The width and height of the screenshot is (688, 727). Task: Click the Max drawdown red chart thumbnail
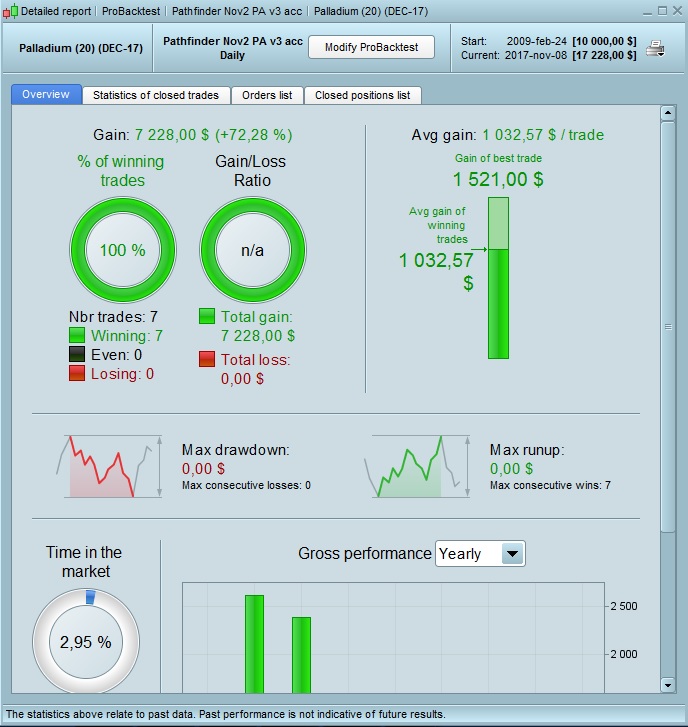point(110,466)
